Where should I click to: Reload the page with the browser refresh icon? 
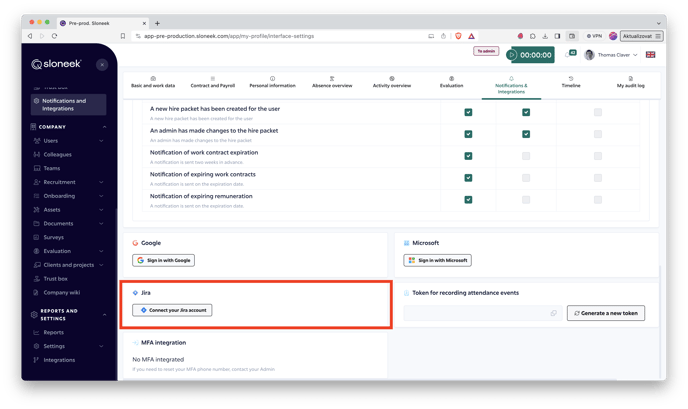[54, 36]
